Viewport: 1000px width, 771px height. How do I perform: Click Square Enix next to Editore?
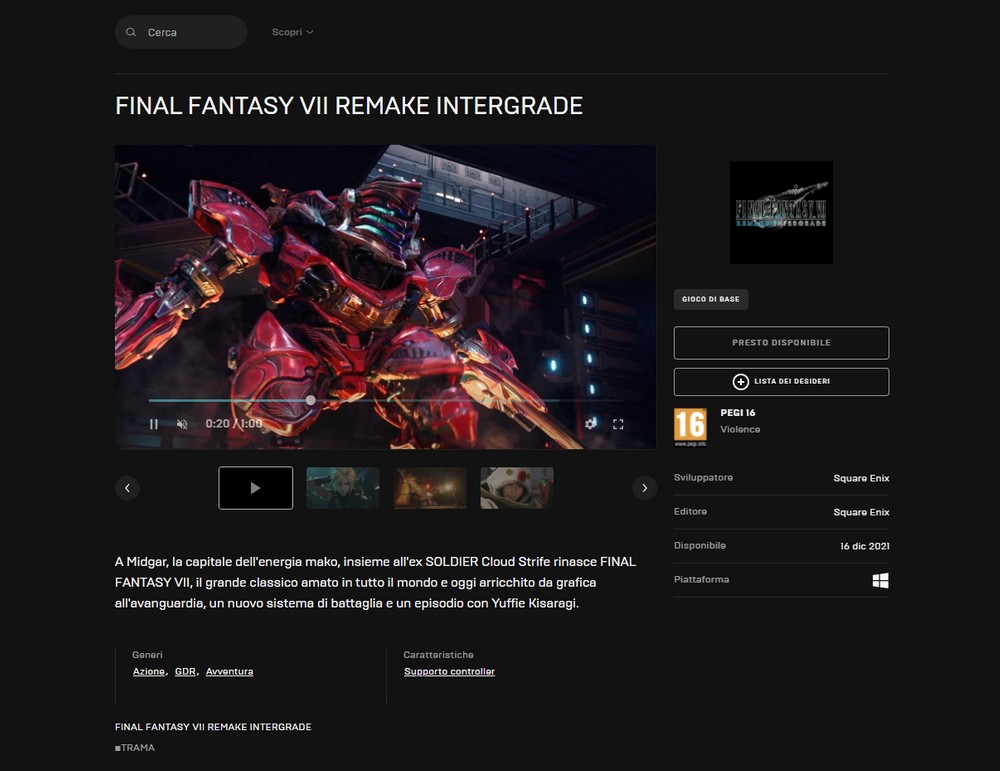click(x=861, y=512)
